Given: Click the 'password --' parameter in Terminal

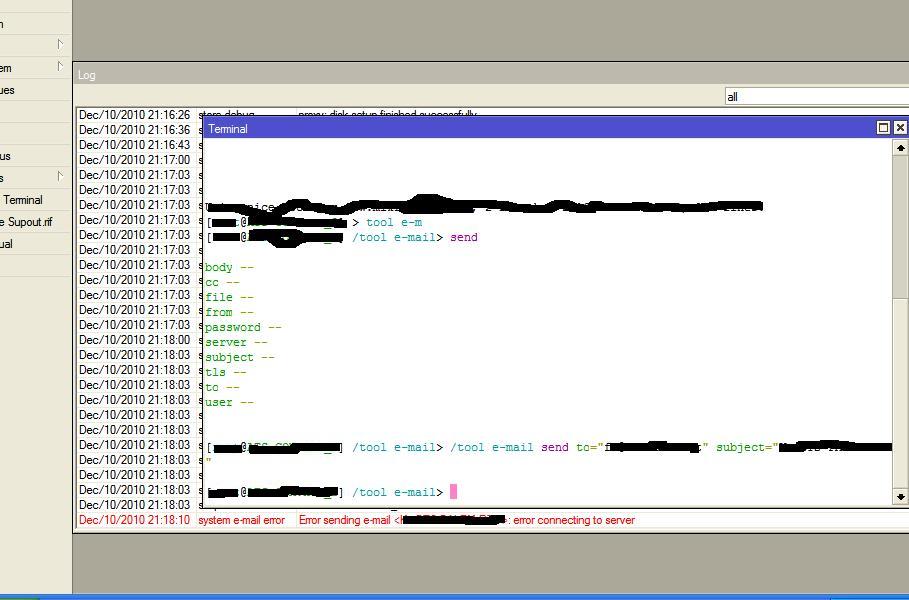Looking at the screenshot, I should [243, 327].
